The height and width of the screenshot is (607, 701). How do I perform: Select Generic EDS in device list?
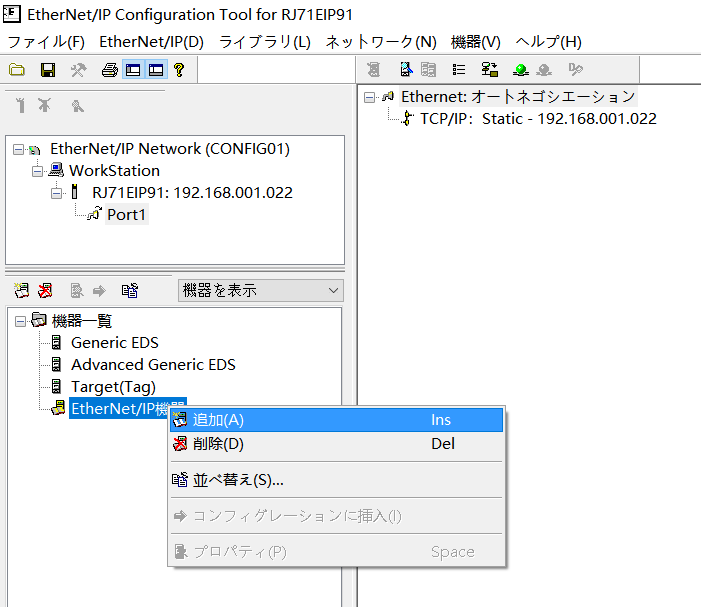click(x=115, y=343)
